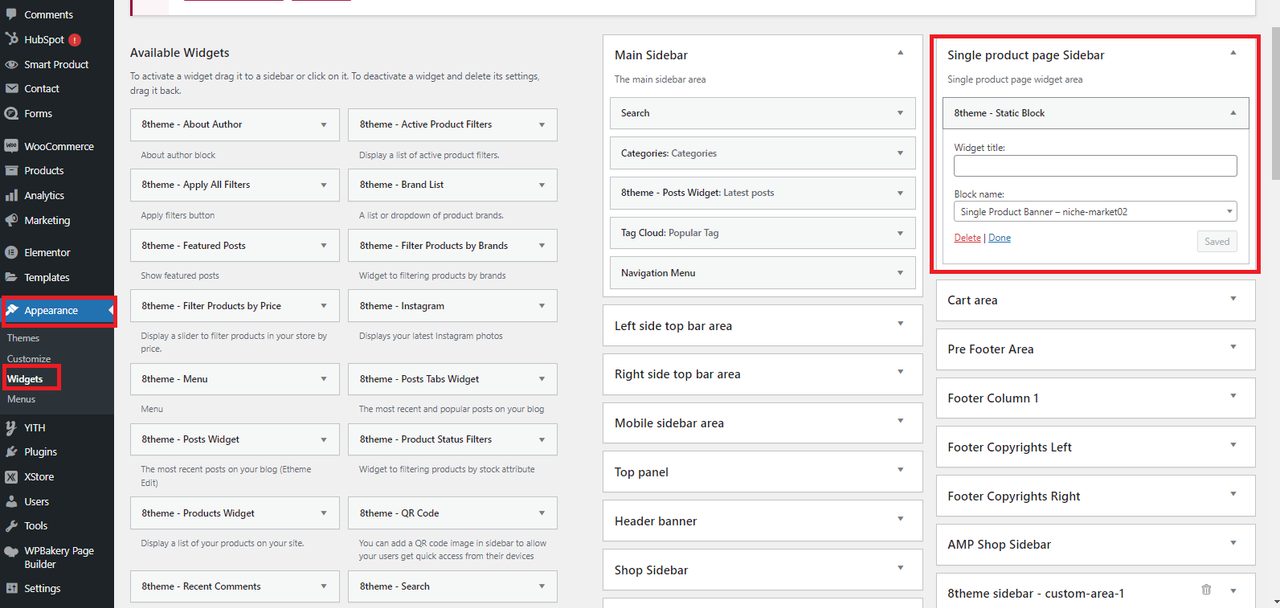1280x608 pixels.
Task: Click the Marketing megaphone icon
Action: (x=11, y=220)
